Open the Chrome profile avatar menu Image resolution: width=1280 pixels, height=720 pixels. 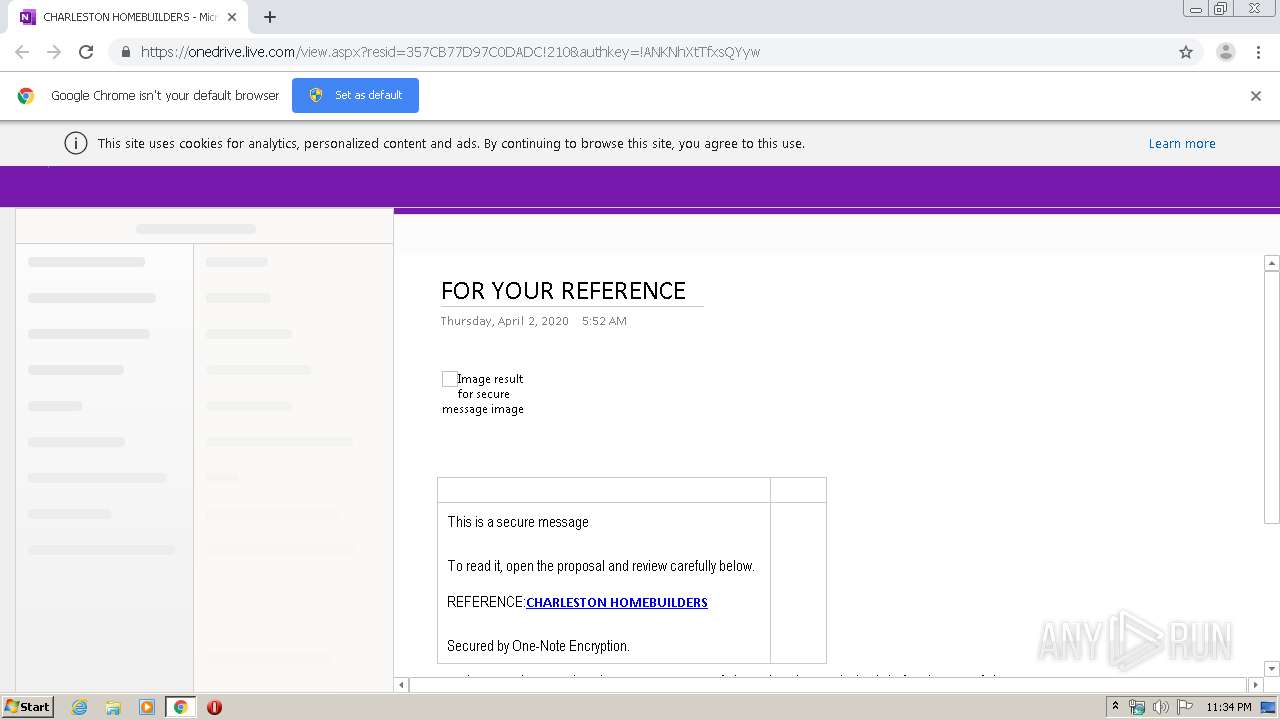click(1225, 52)
